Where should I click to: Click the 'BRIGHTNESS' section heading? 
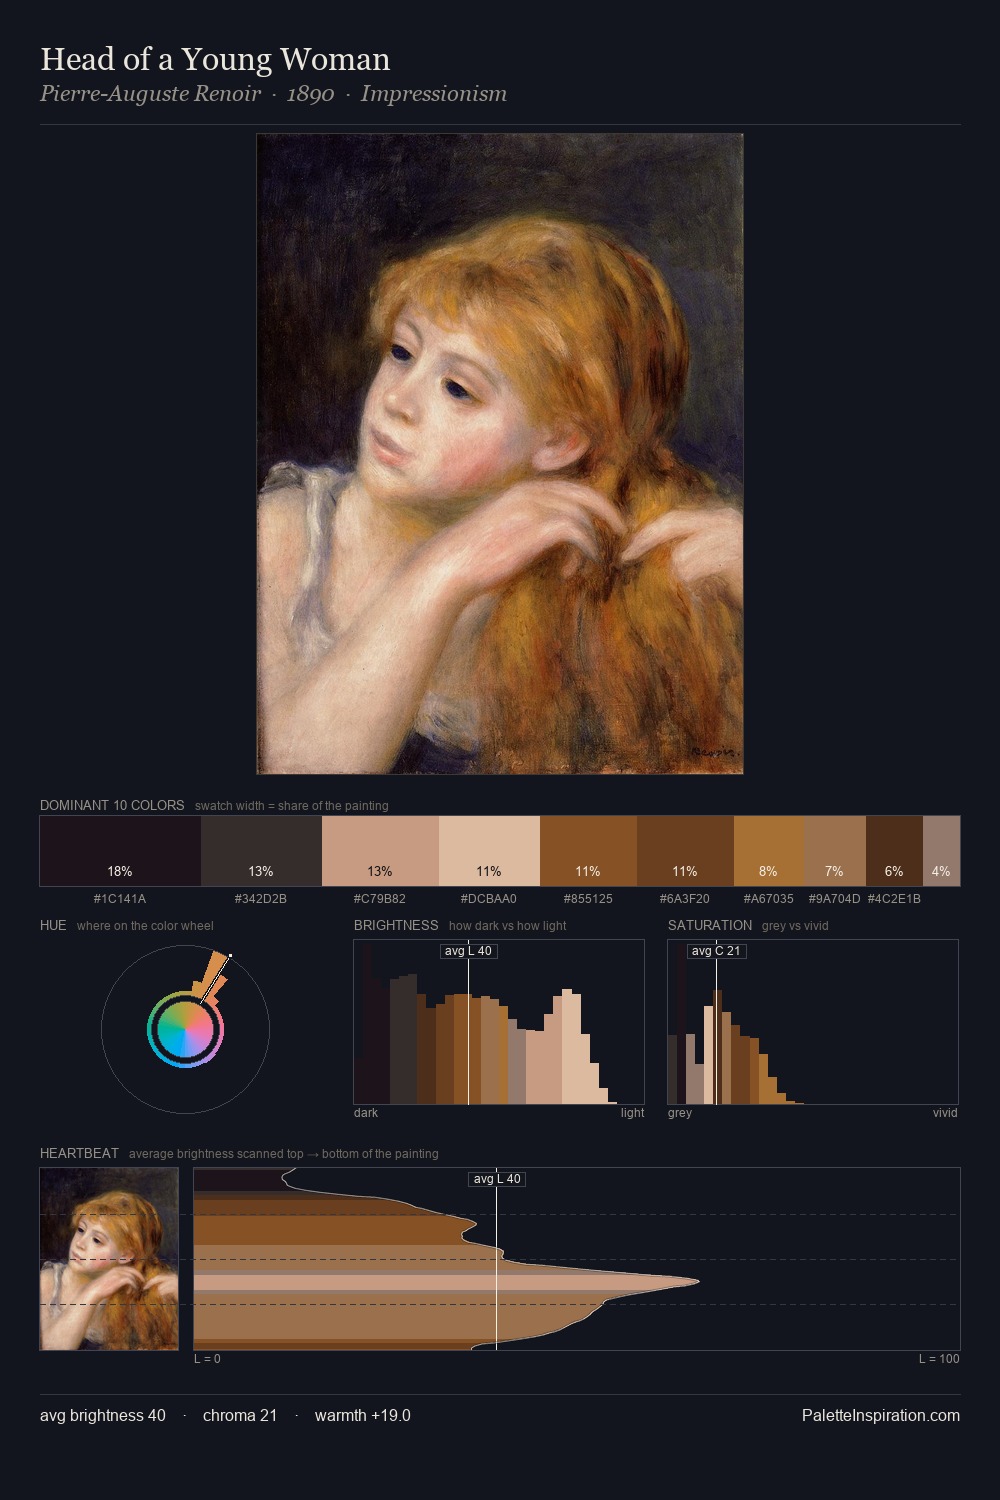tap(396, 925)
